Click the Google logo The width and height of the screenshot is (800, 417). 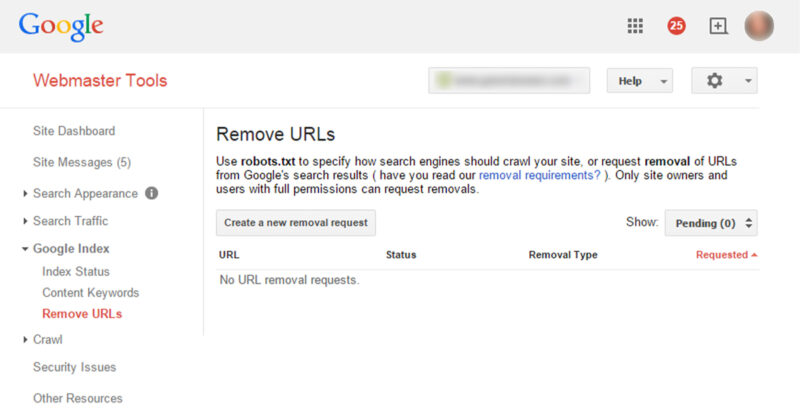click(x=60, y=27)
